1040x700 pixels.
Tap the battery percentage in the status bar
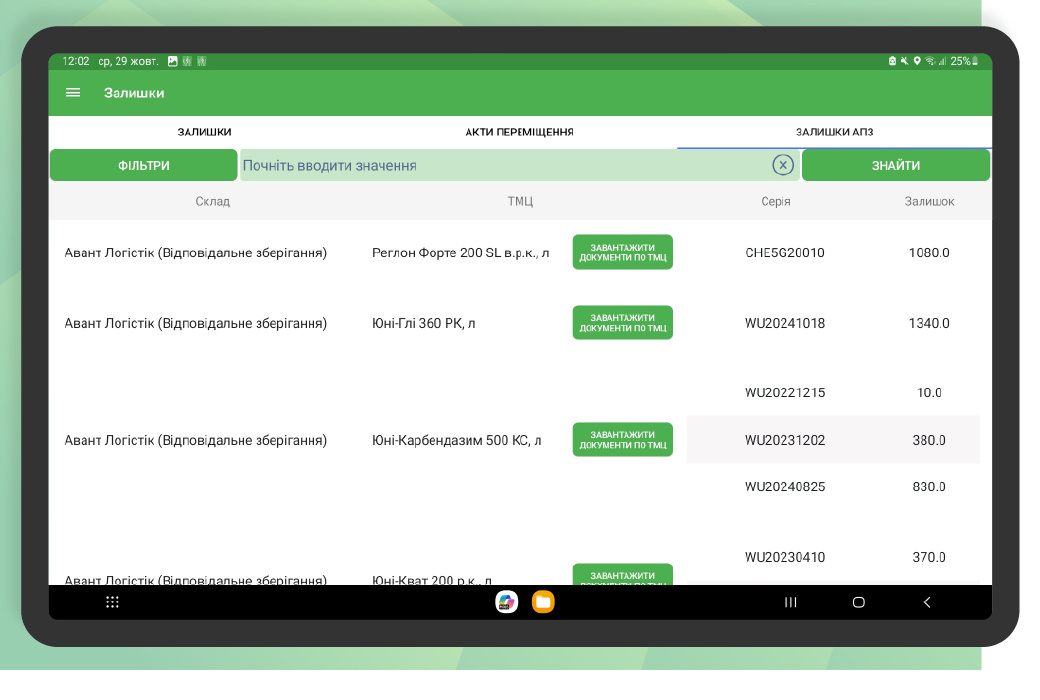963,61
